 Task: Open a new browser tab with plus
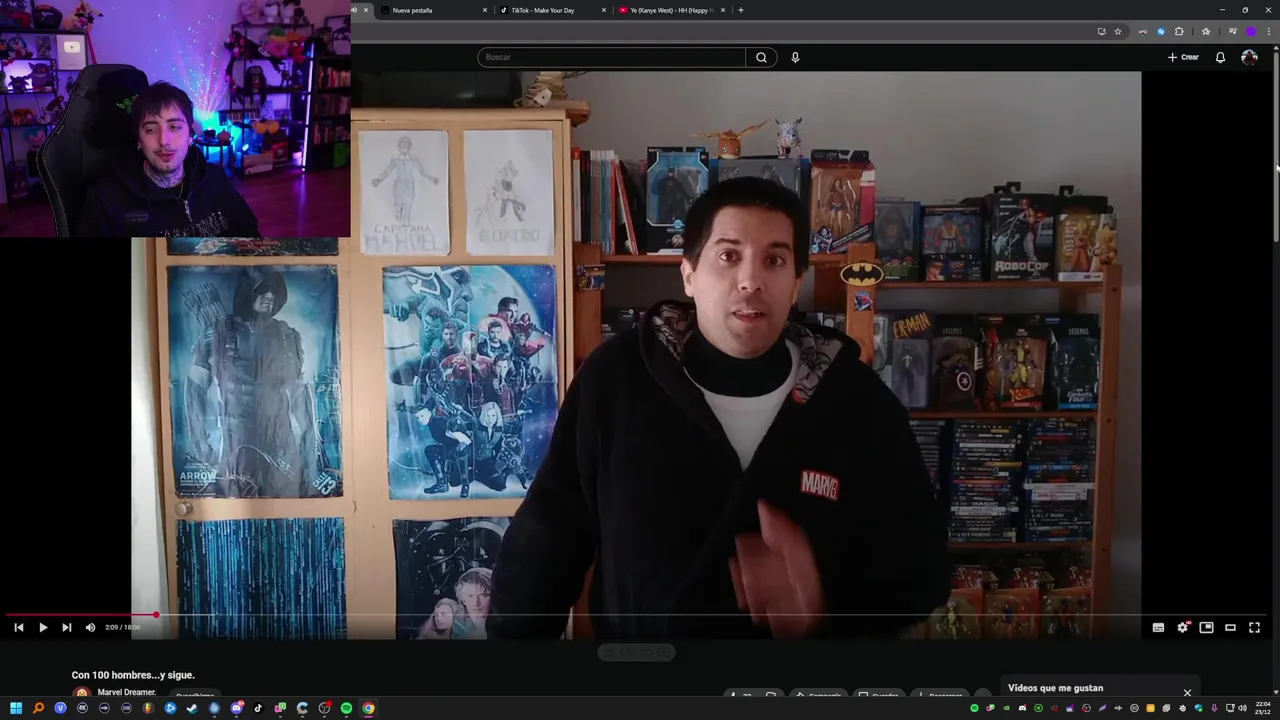click(740, 10)
